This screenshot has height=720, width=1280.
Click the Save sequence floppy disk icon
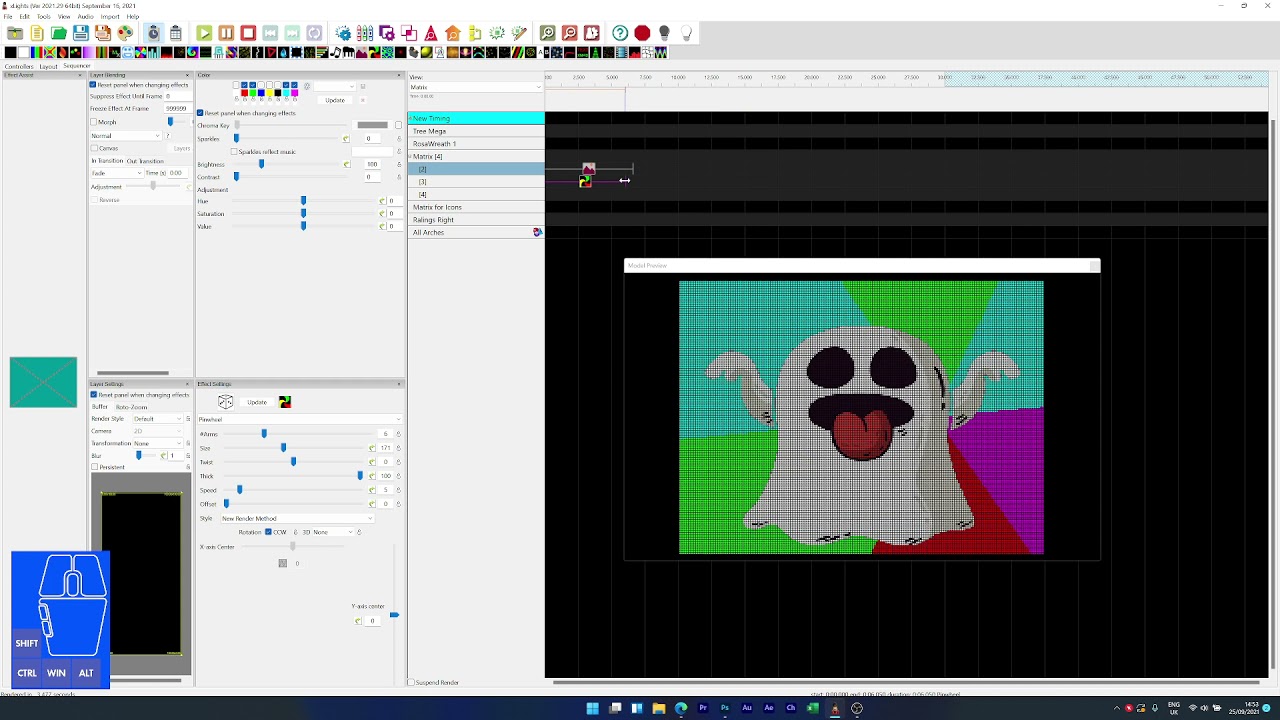[x=81, y=33]
